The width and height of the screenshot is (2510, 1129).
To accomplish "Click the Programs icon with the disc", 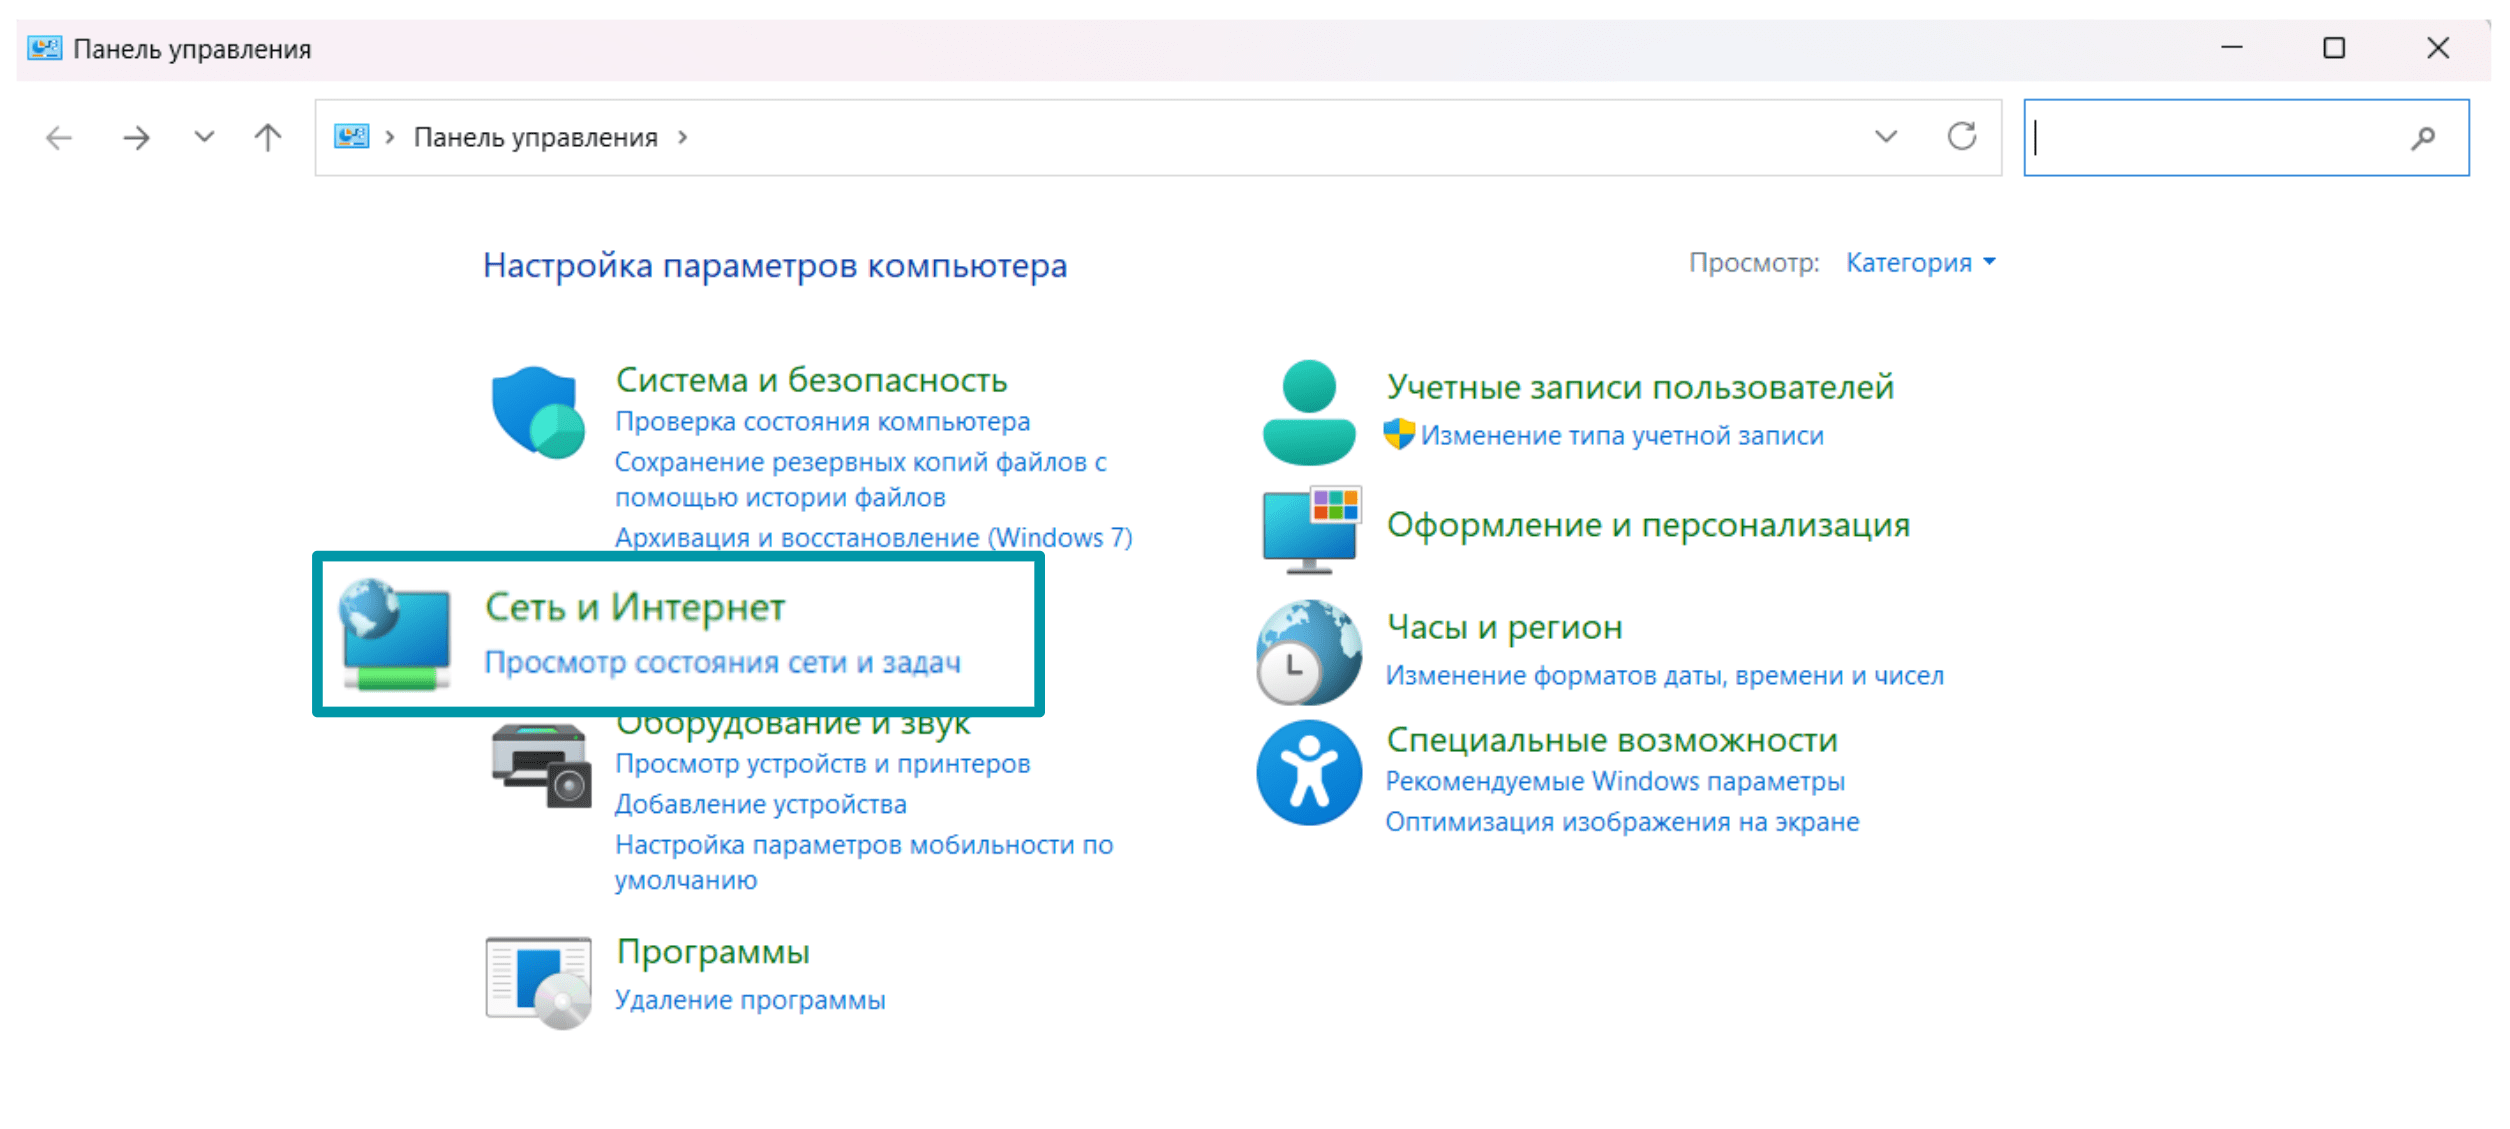I will 540,984.
